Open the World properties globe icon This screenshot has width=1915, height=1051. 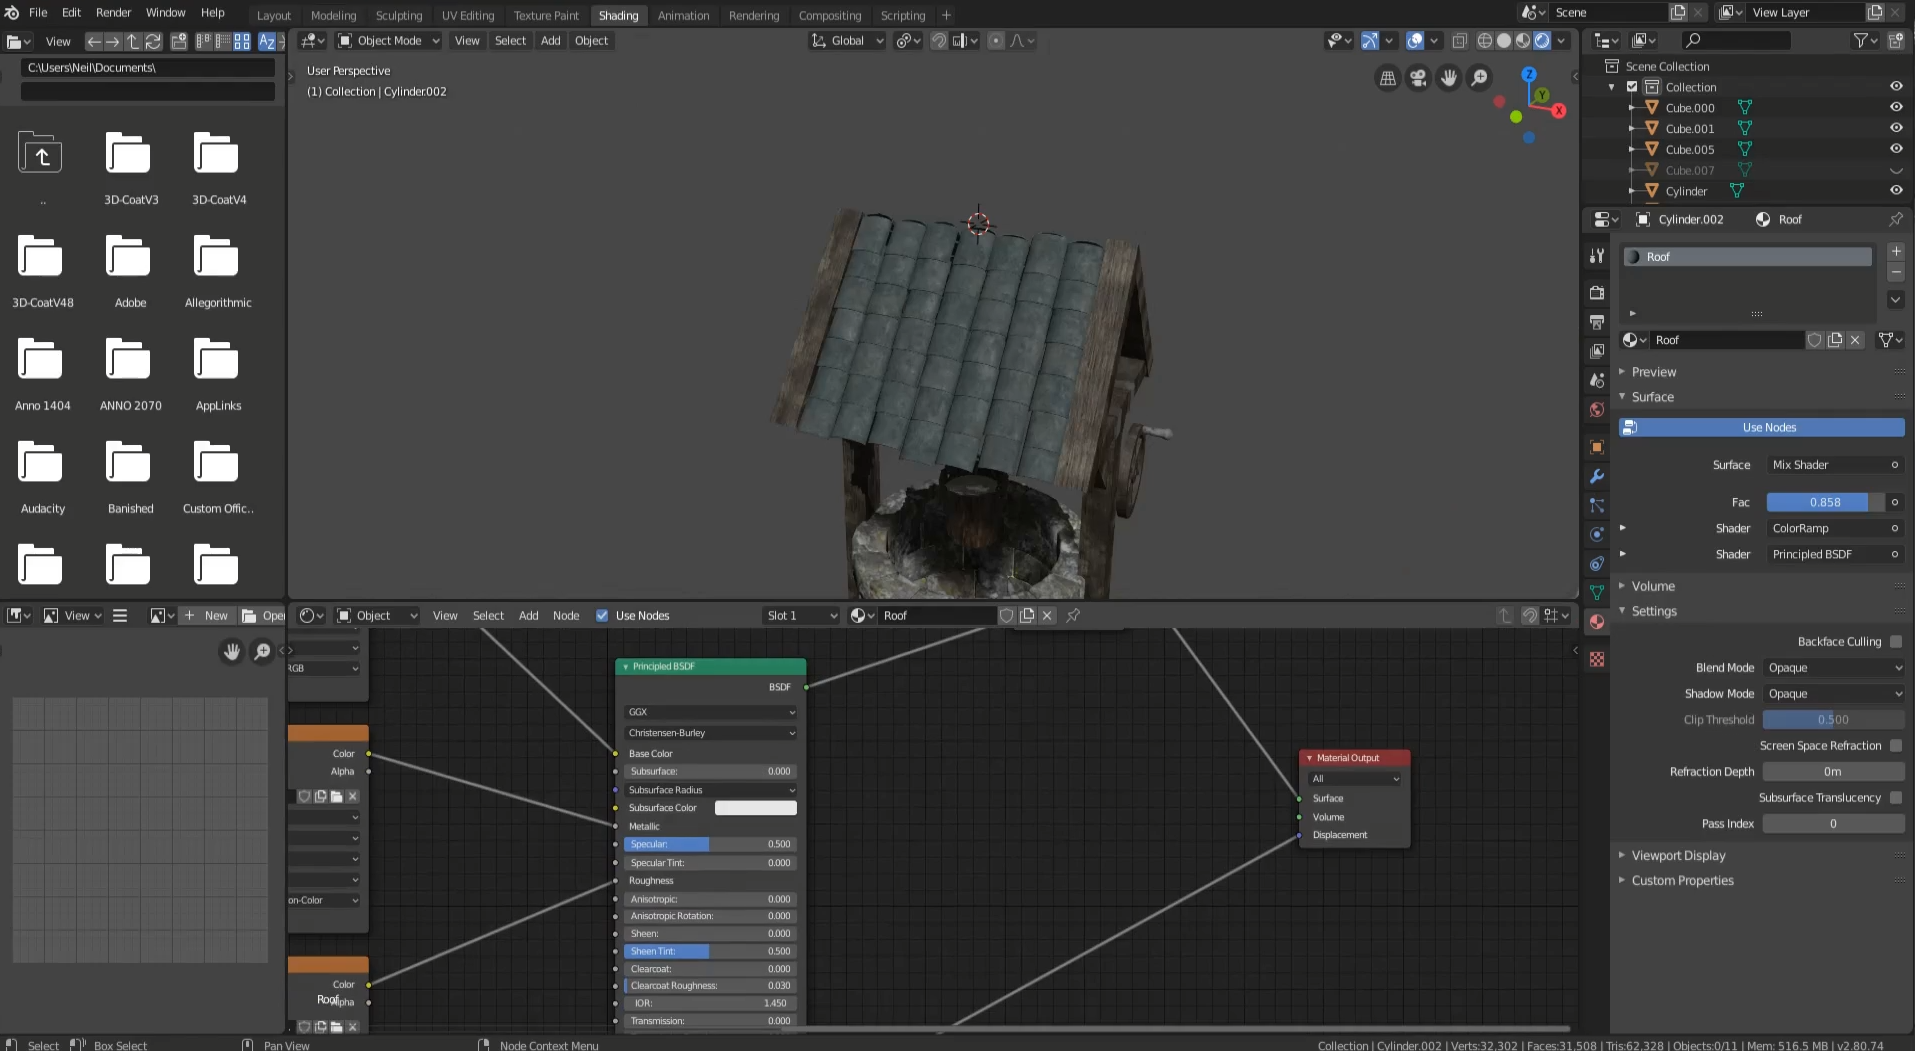[1596, 409]
